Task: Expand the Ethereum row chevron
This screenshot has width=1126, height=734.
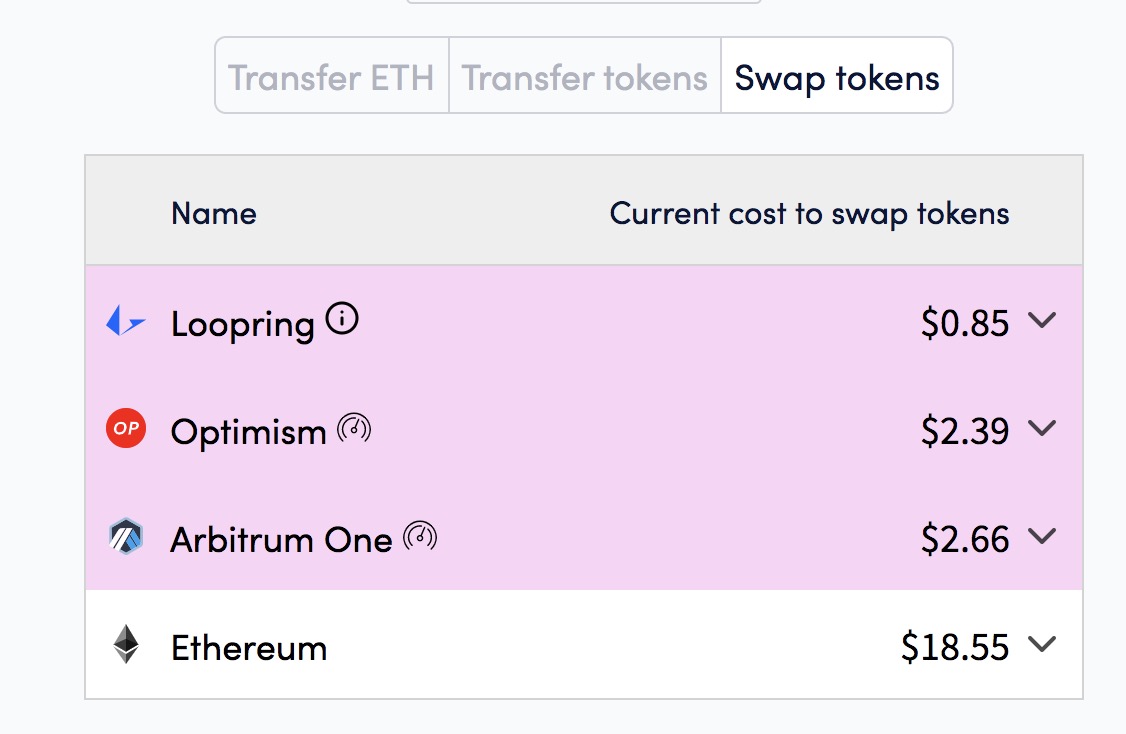Action: [x=1041, y=644]
